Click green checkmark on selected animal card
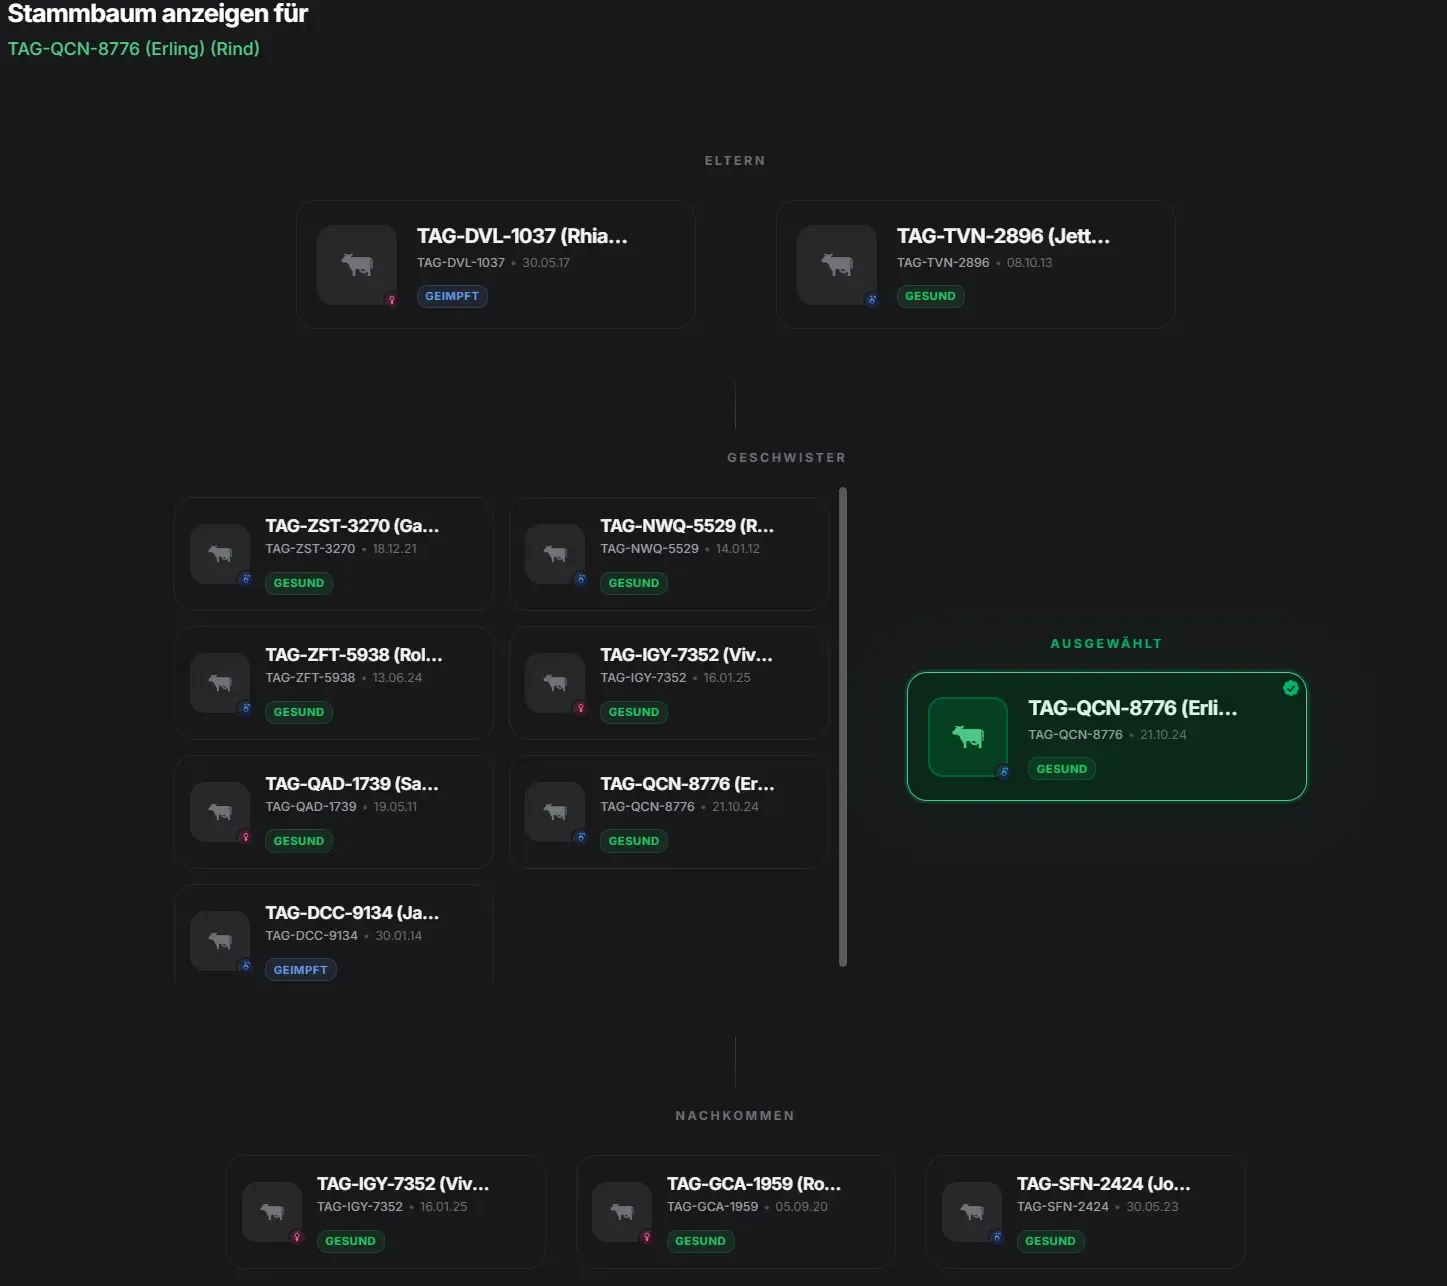 click(1291, 688)
